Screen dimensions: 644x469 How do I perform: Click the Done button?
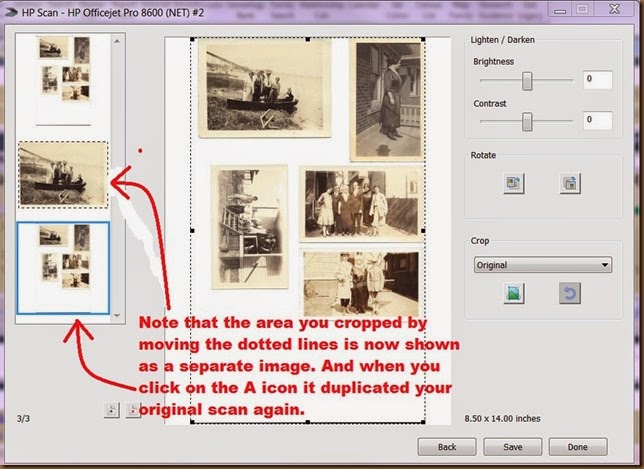578,446
